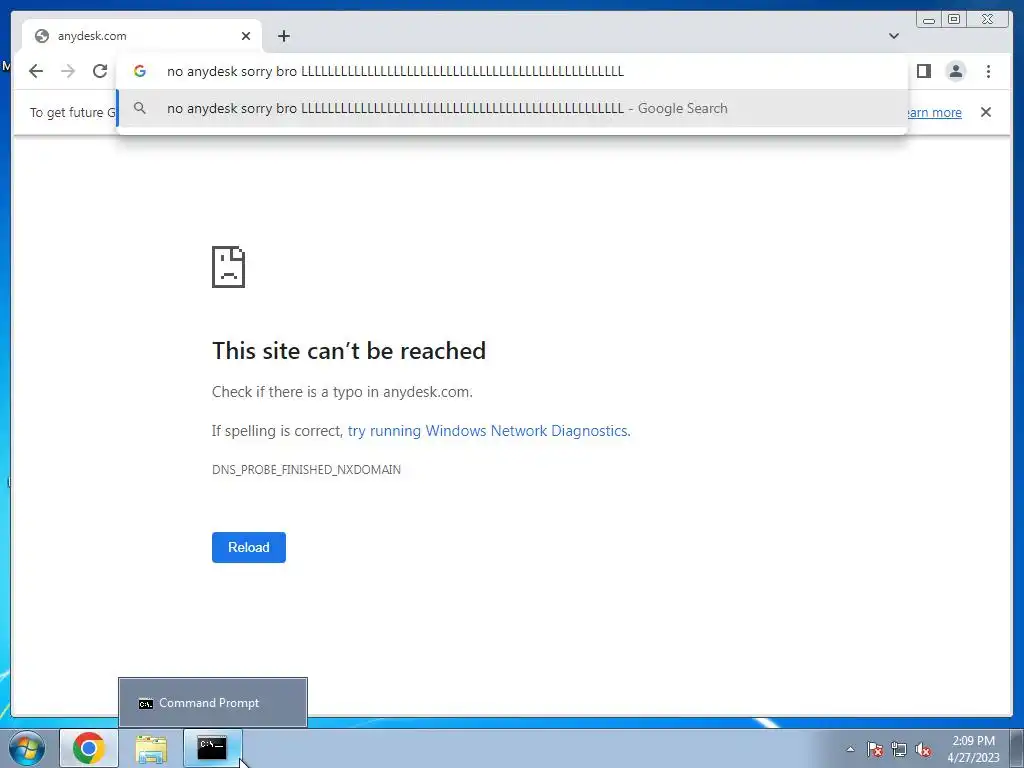The image size is (1024, 768).
Task: Click the search magnifier suggestion icon
Action: (140, 108)
